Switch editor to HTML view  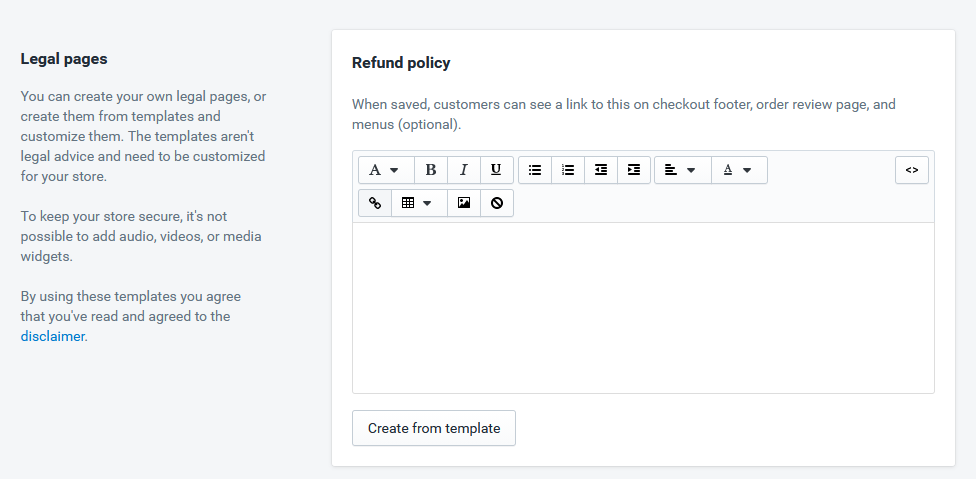912,170
